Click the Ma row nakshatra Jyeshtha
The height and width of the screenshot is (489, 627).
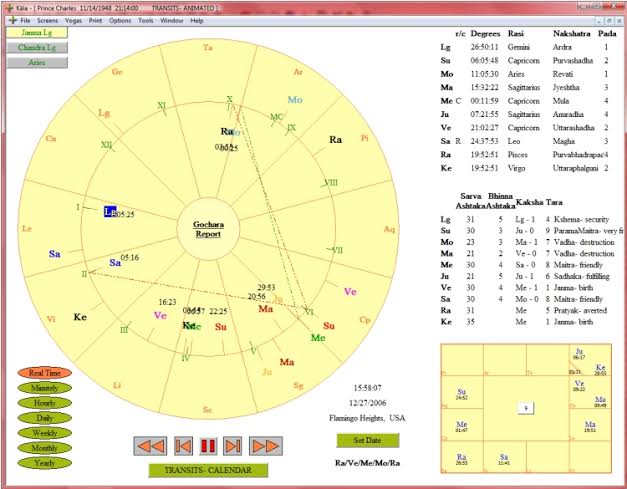click(x=566, y=88)
